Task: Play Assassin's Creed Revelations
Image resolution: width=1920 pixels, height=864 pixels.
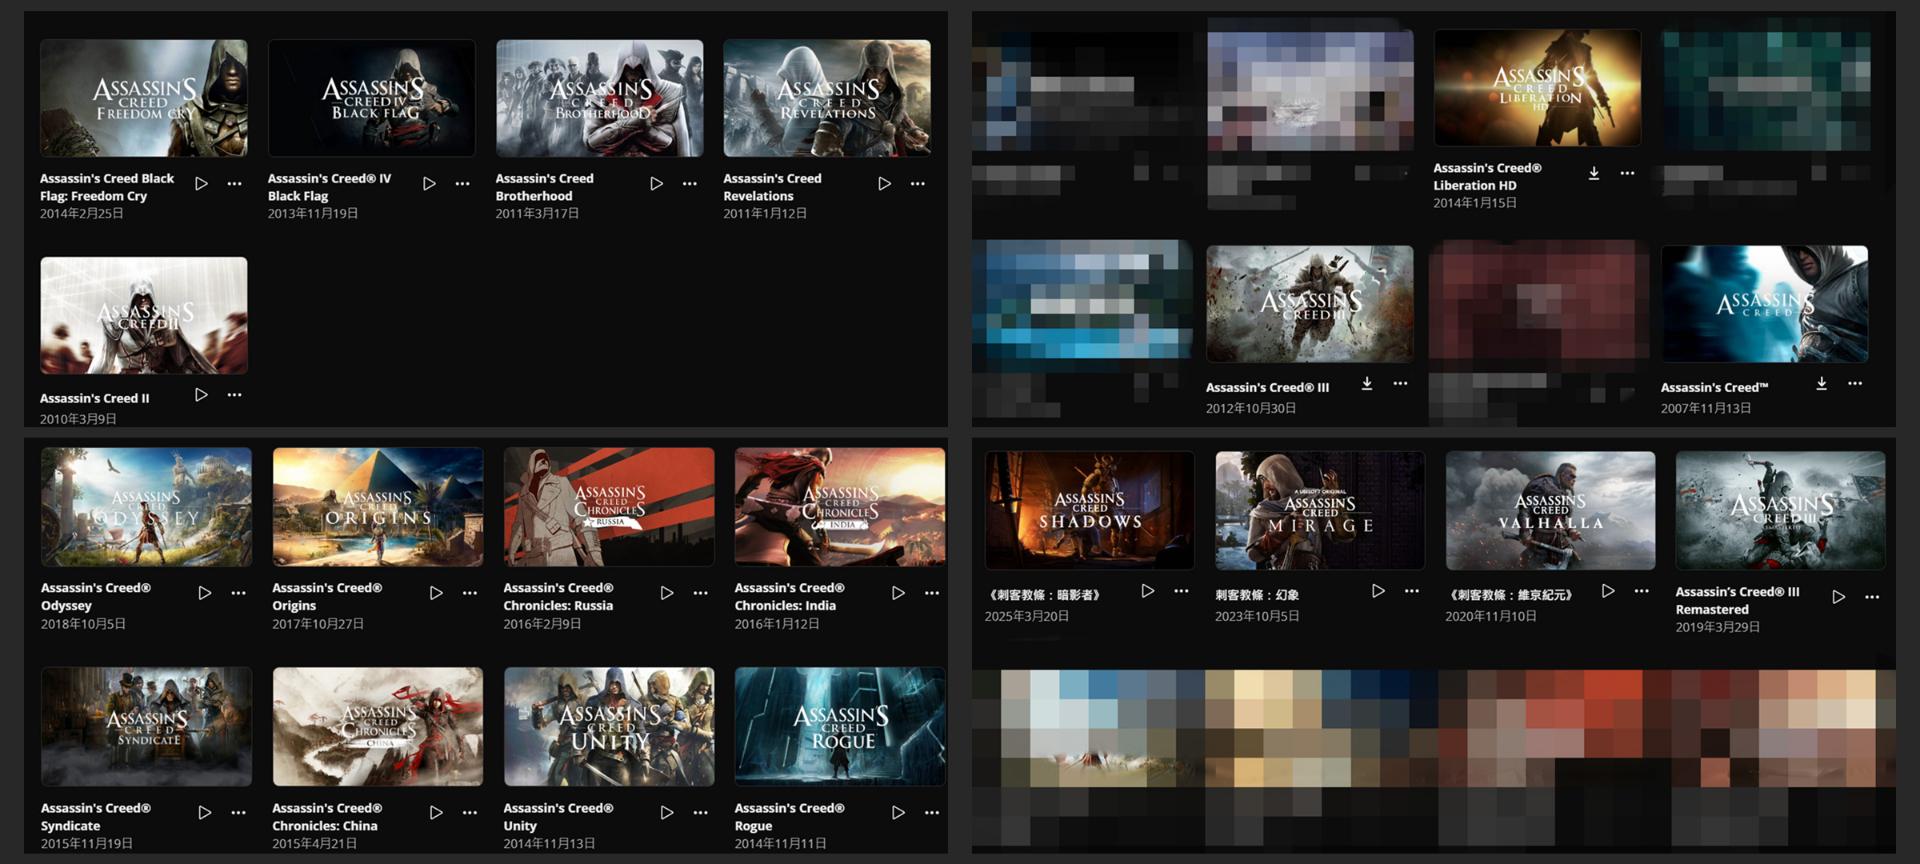Action: click(x=884, y=184)
